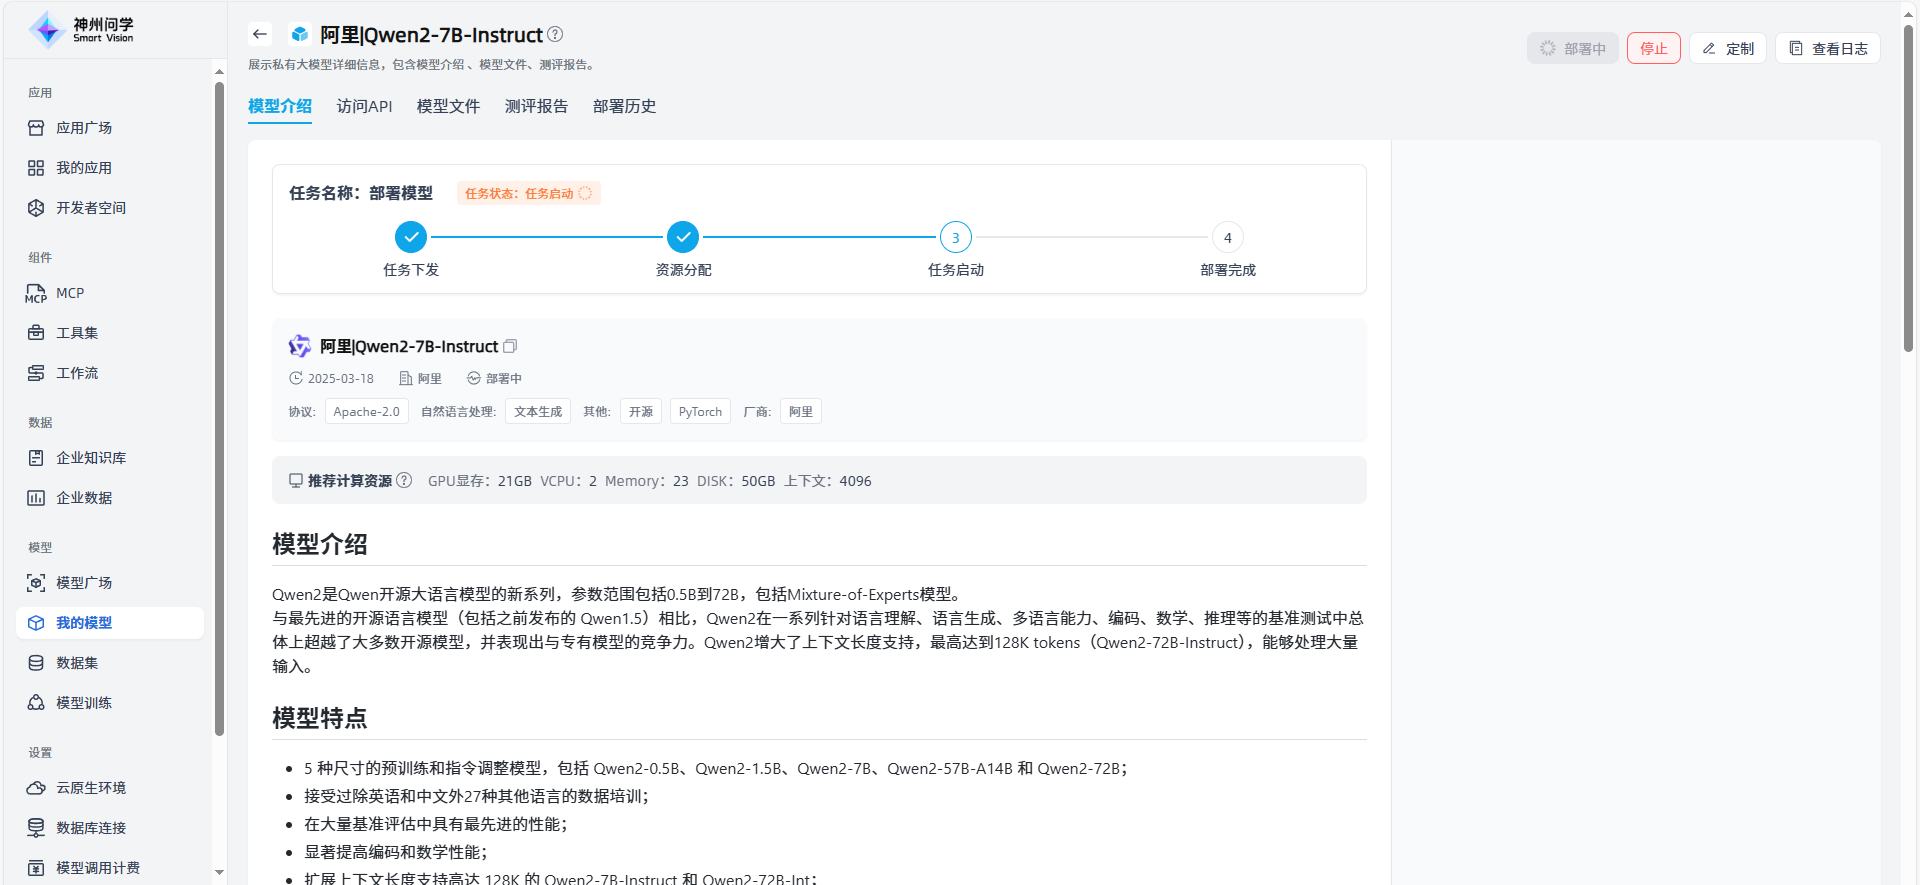Click the back arrow beside model title
This screenshot has height=885, width=1920.
point(260,34)
